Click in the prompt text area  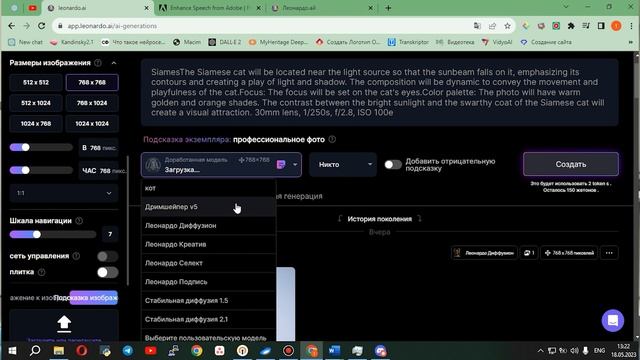(380, 92)
